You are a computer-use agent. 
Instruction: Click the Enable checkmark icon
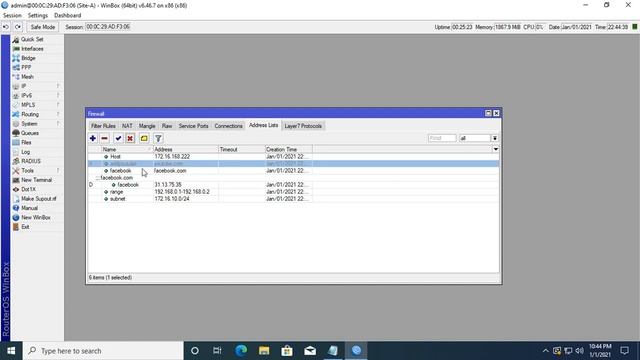(x=118, y=138)
